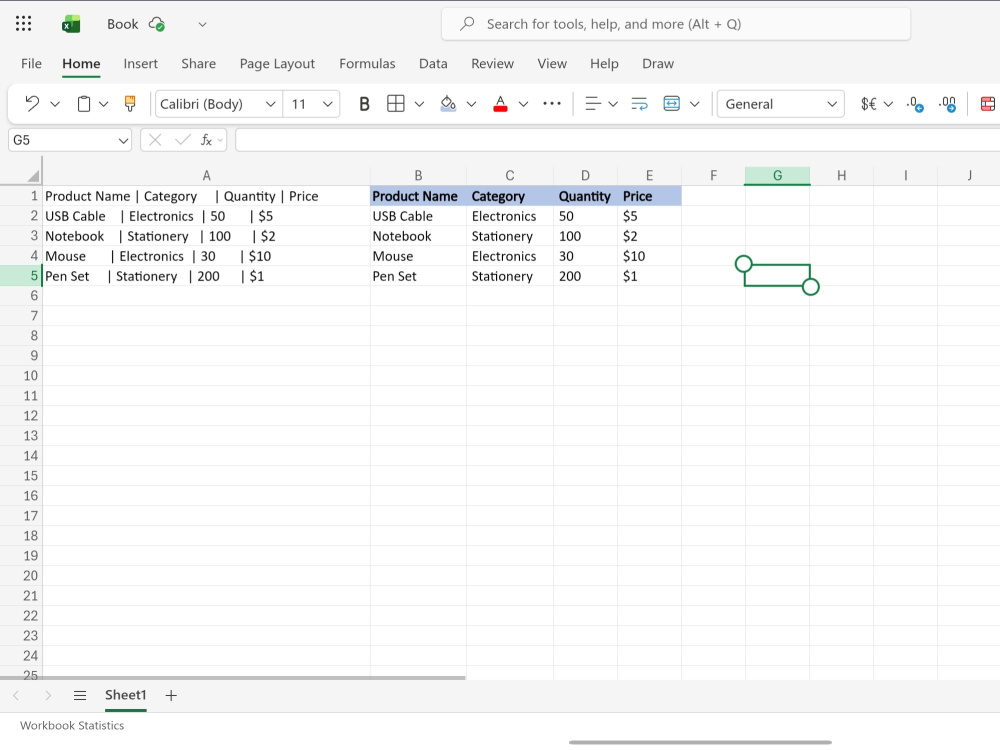Click cell containing Electronics in row 2
This screenshot has width=1000, height=750.
510,216
